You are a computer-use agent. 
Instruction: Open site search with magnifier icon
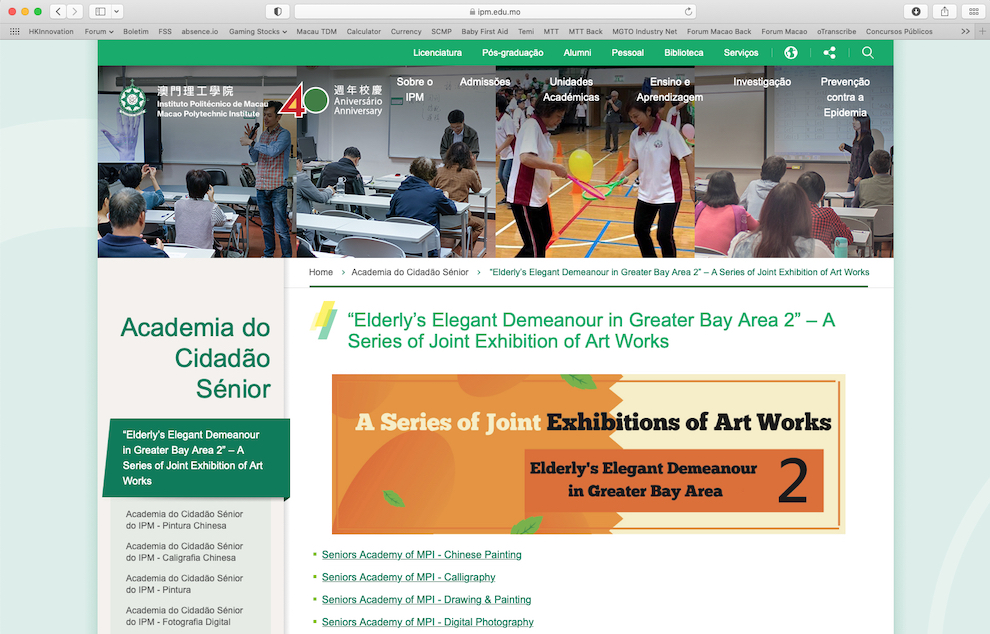coord(868,53)
